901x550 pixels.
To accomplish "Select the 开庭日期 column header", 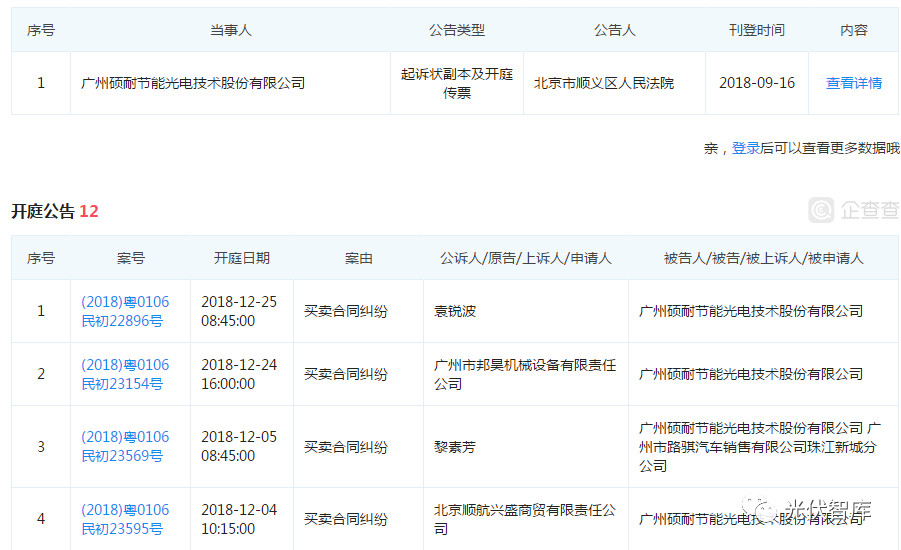I will [242, 258].
